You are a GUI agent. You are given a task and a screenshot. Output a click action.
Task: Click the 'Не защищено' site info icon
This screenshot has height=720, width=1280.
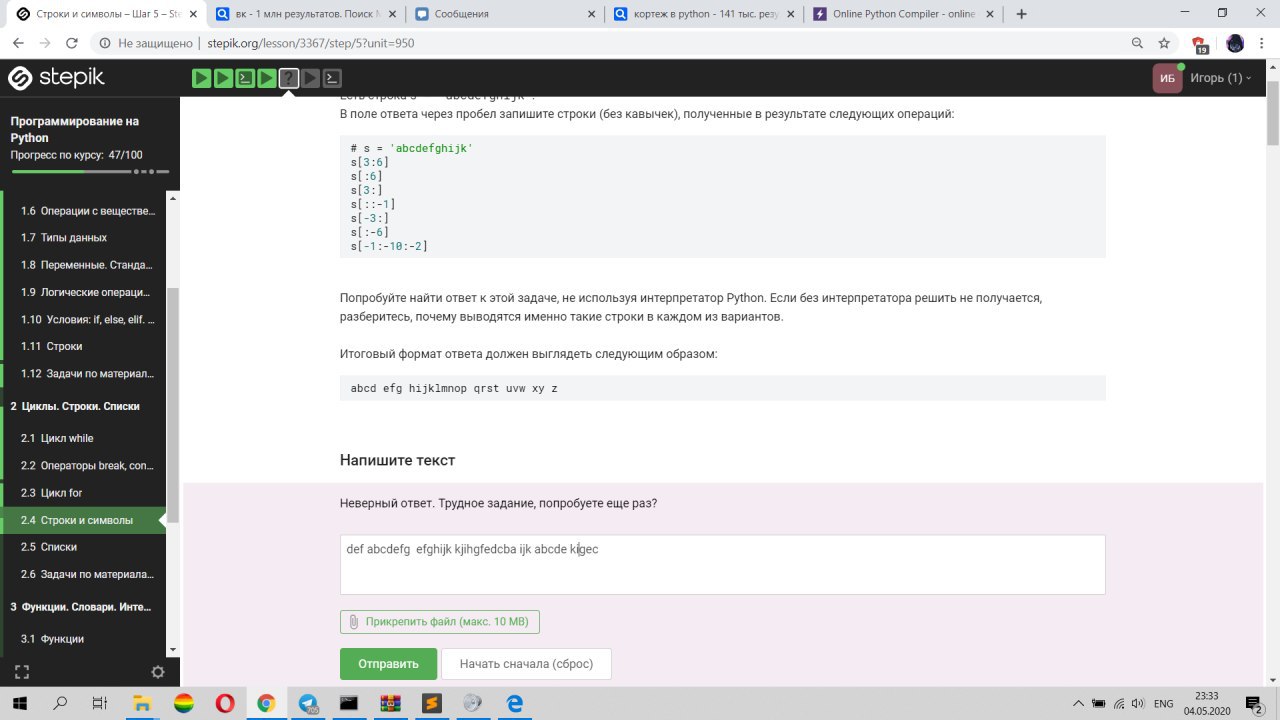[106, 44]
